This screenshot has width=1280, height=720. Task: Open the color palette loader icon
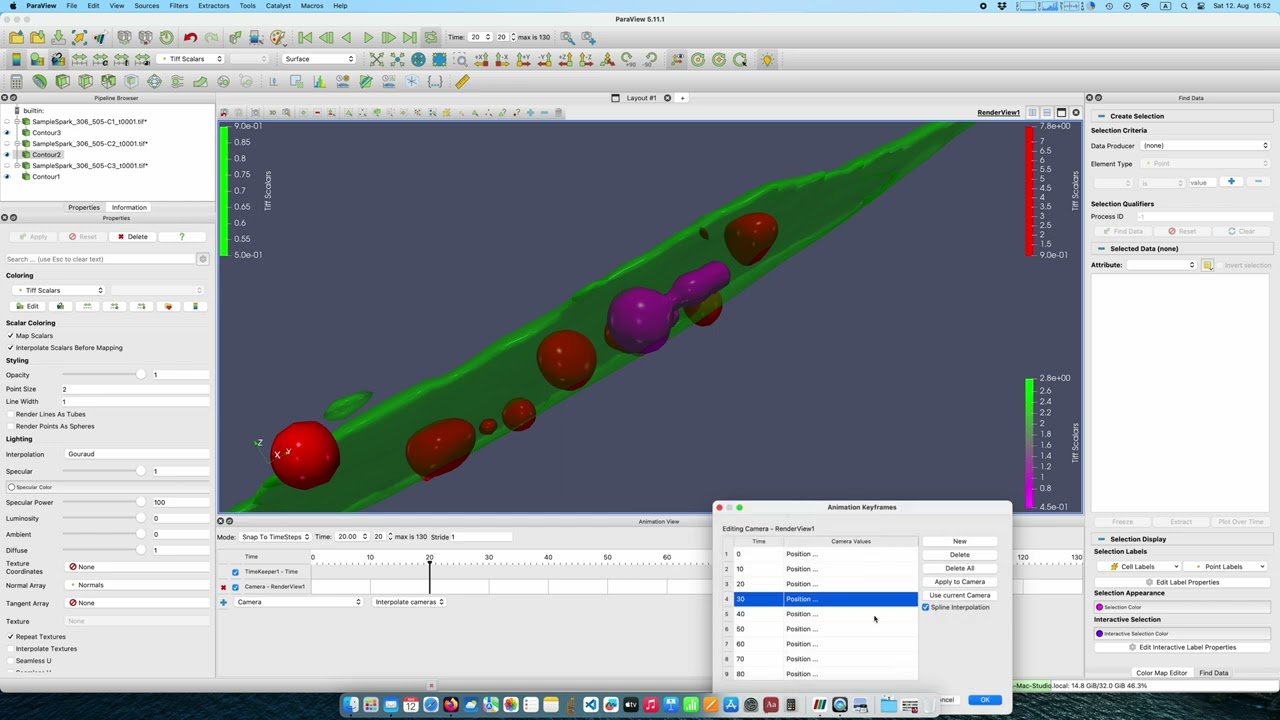(278, 37)
